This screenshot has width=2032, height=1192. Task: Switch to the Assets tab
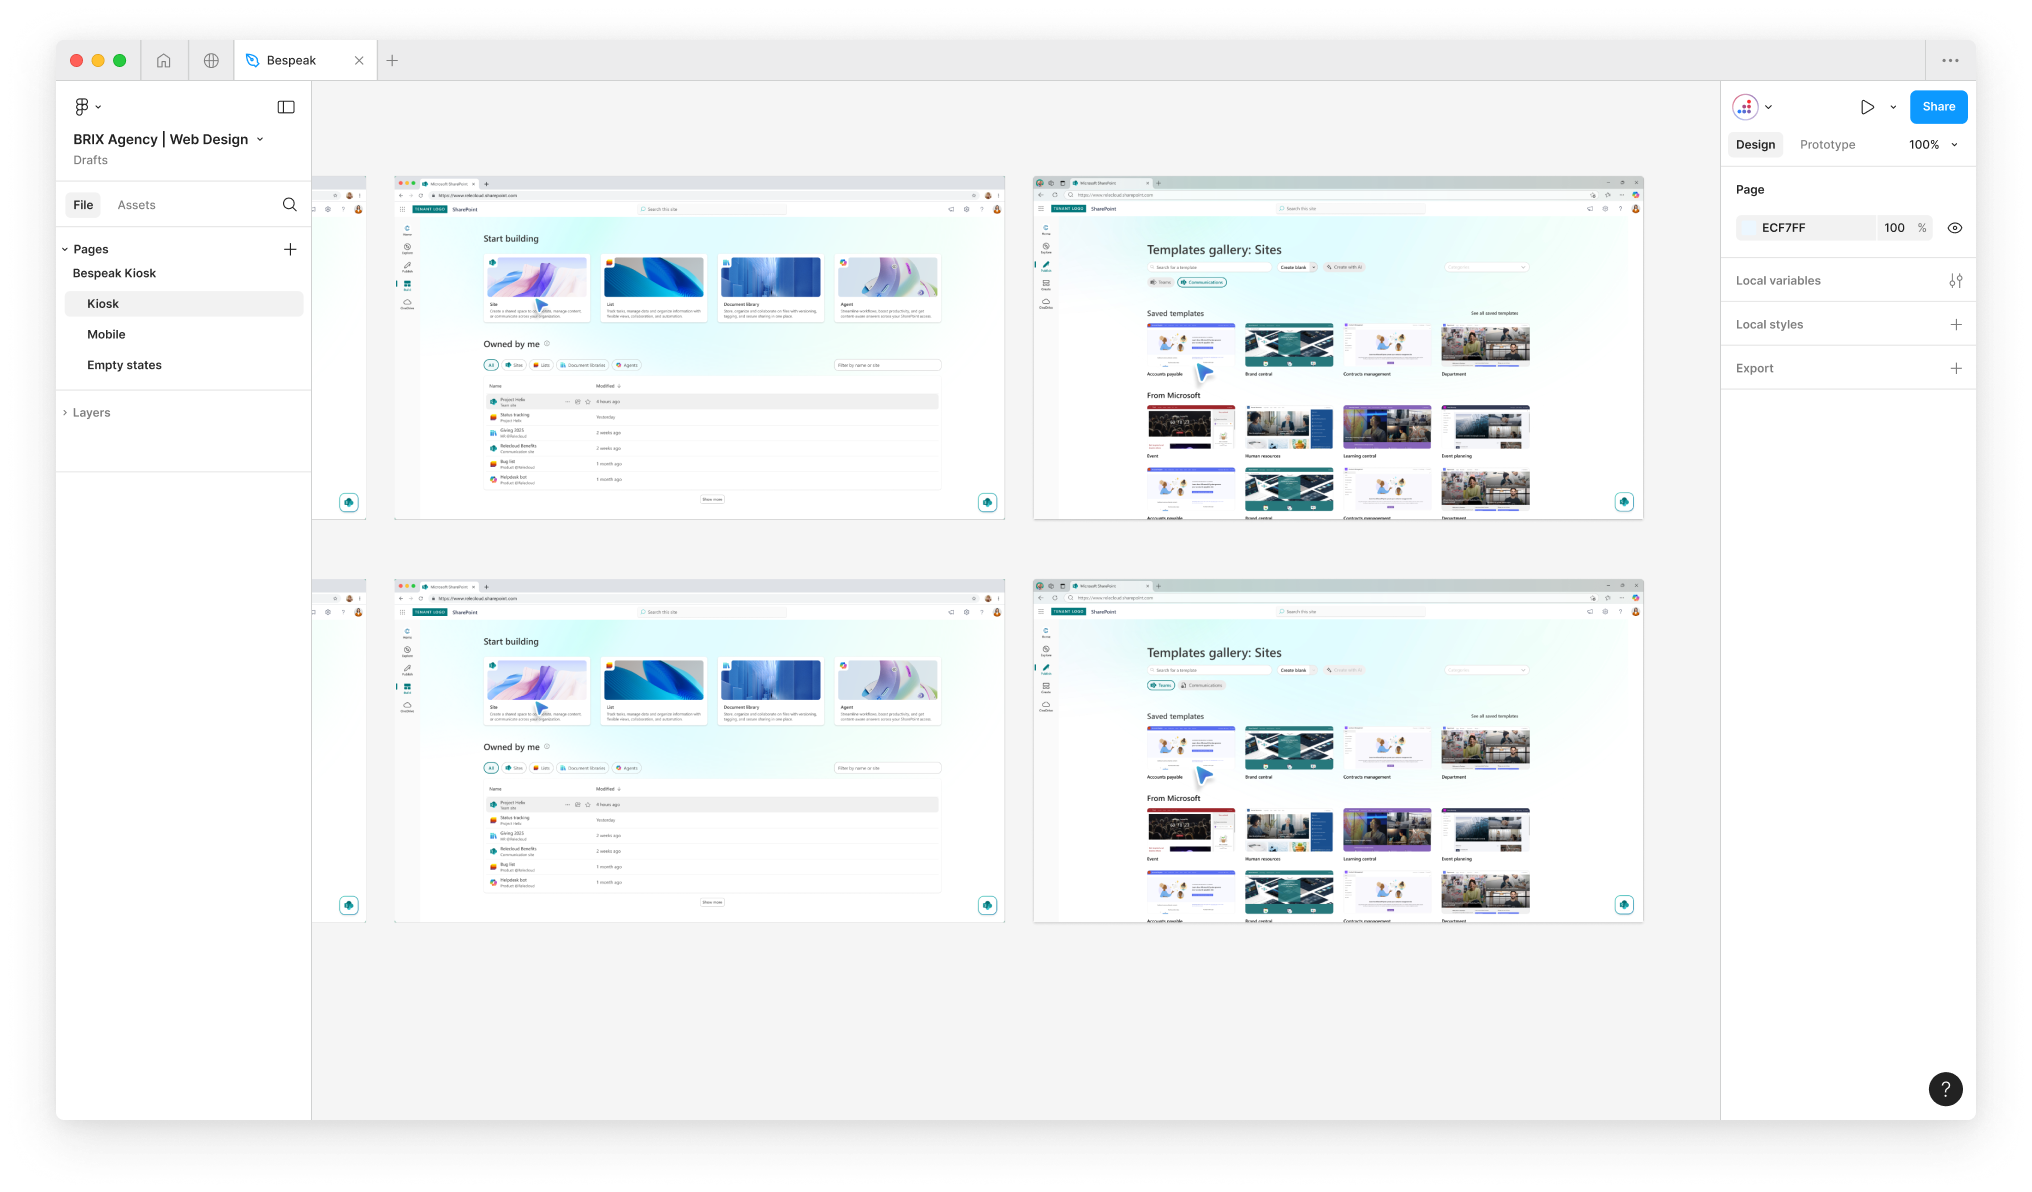click(x=136, y=204)
